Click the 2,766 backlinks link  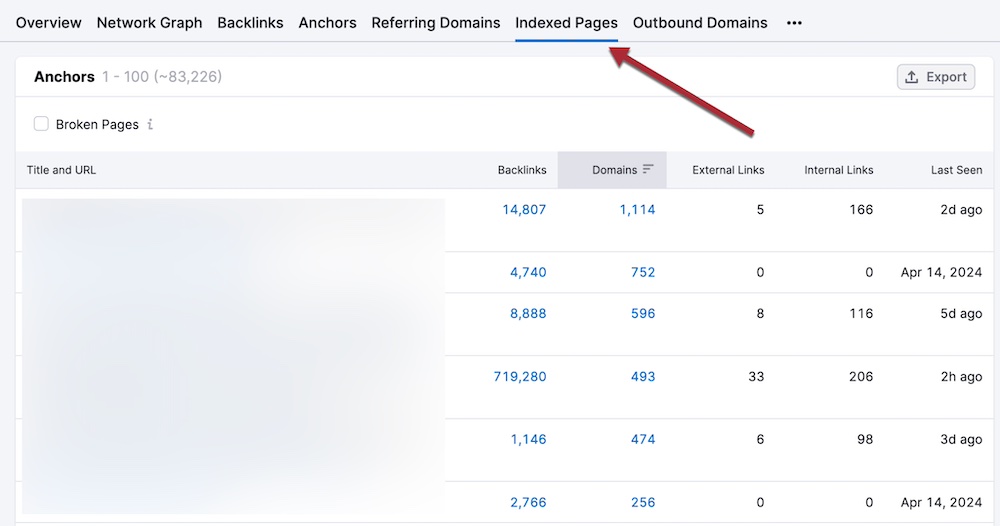click(x=528, y=502)
